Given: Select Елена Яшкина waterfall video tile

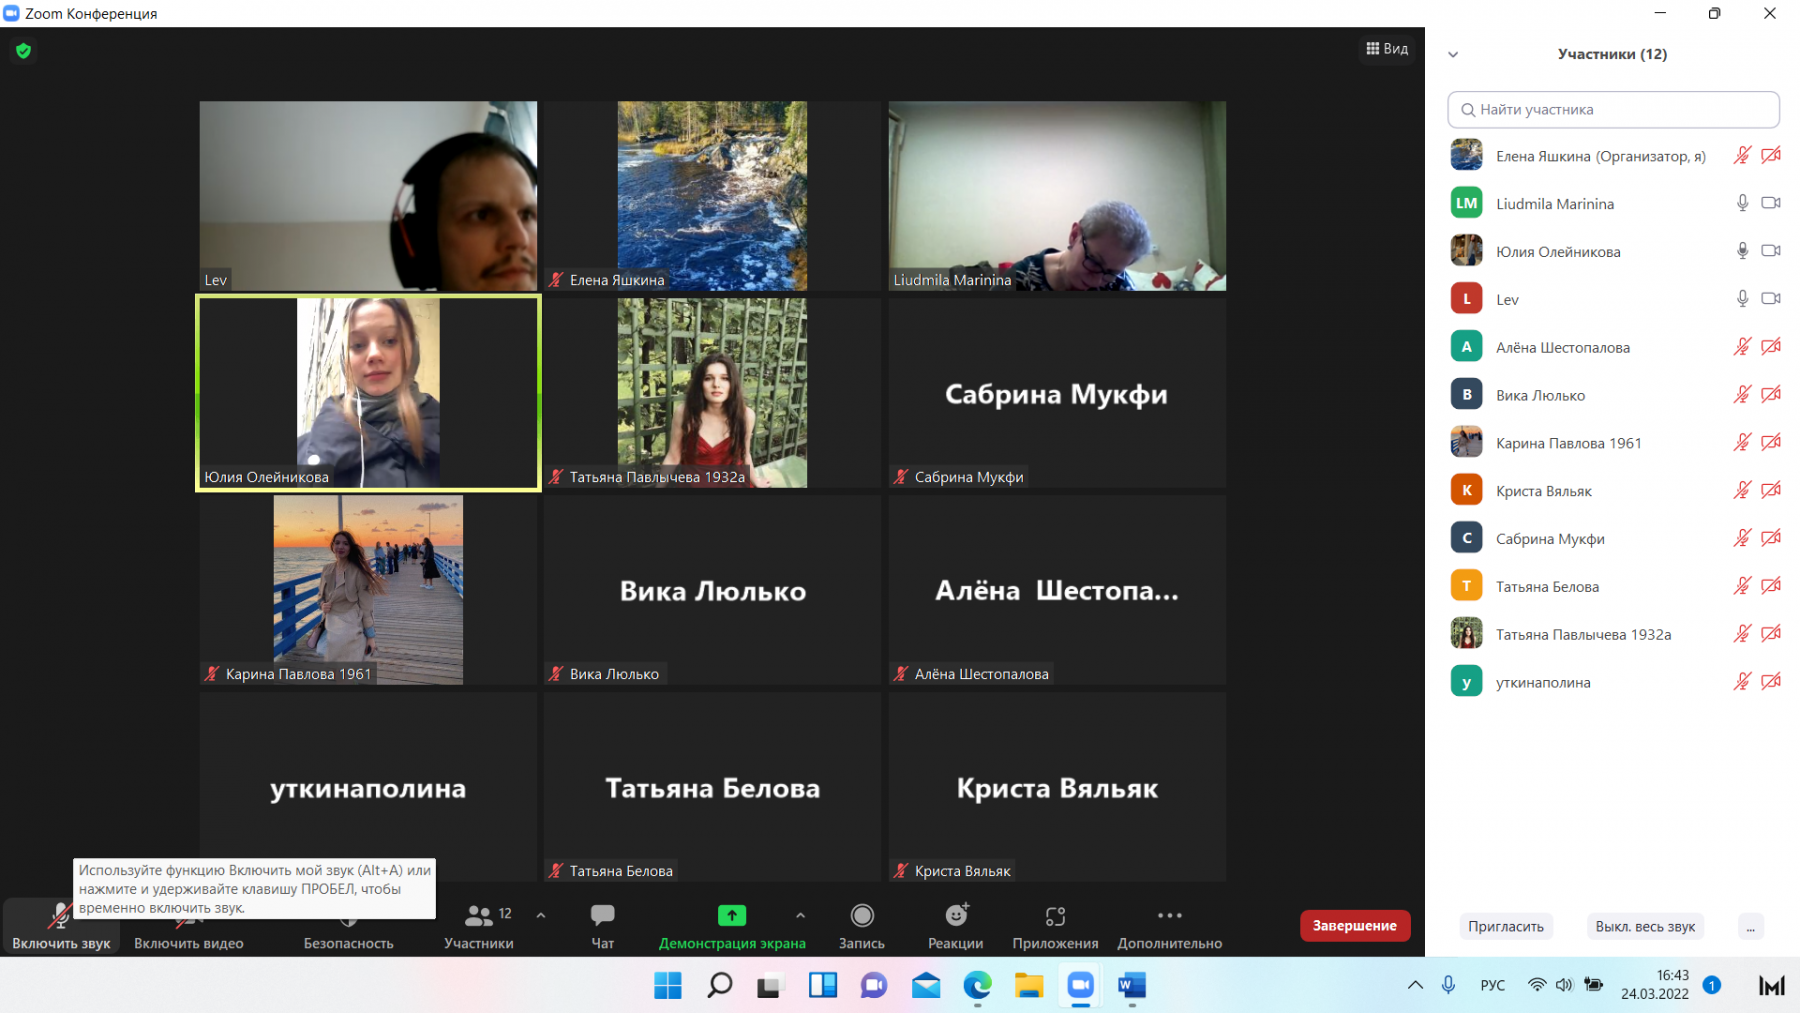Looking at the screenshot, I should tap(712, 196).
